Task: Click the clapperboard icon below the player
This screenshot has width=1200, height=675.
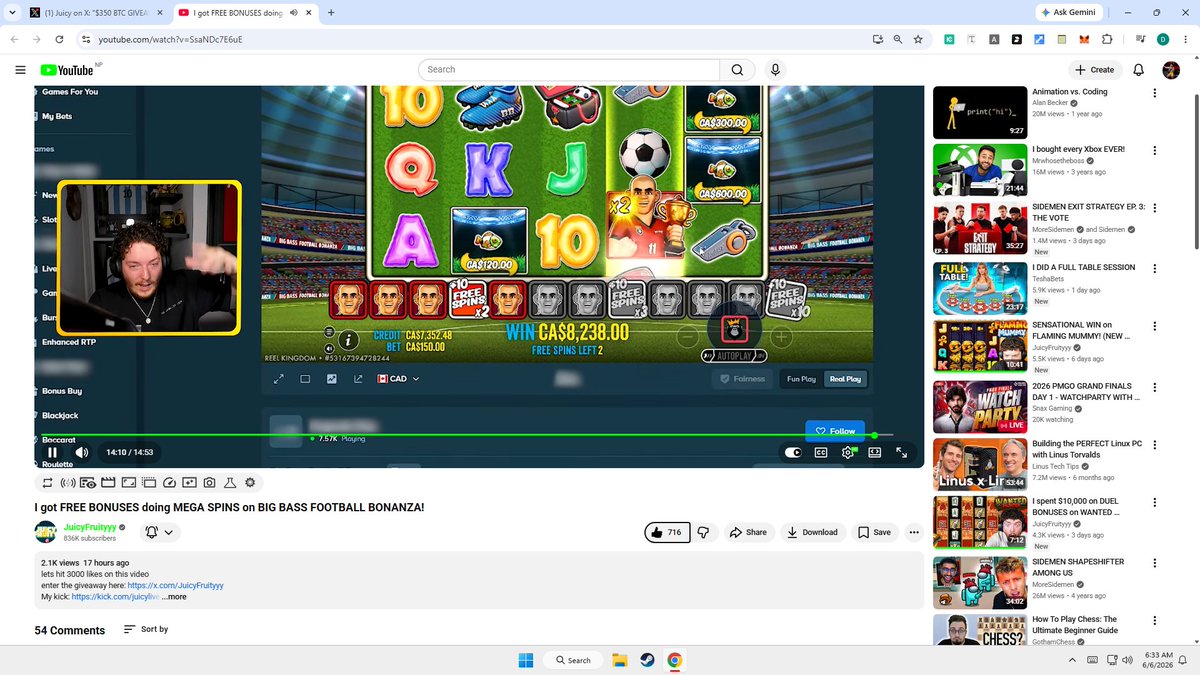Action: [108, 482]
